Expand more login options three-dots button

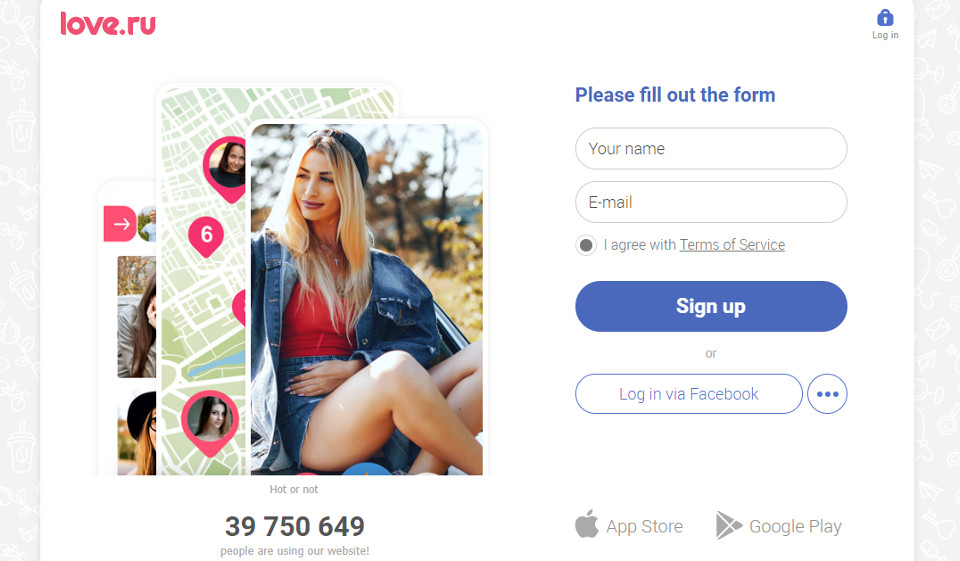[827, 394]
